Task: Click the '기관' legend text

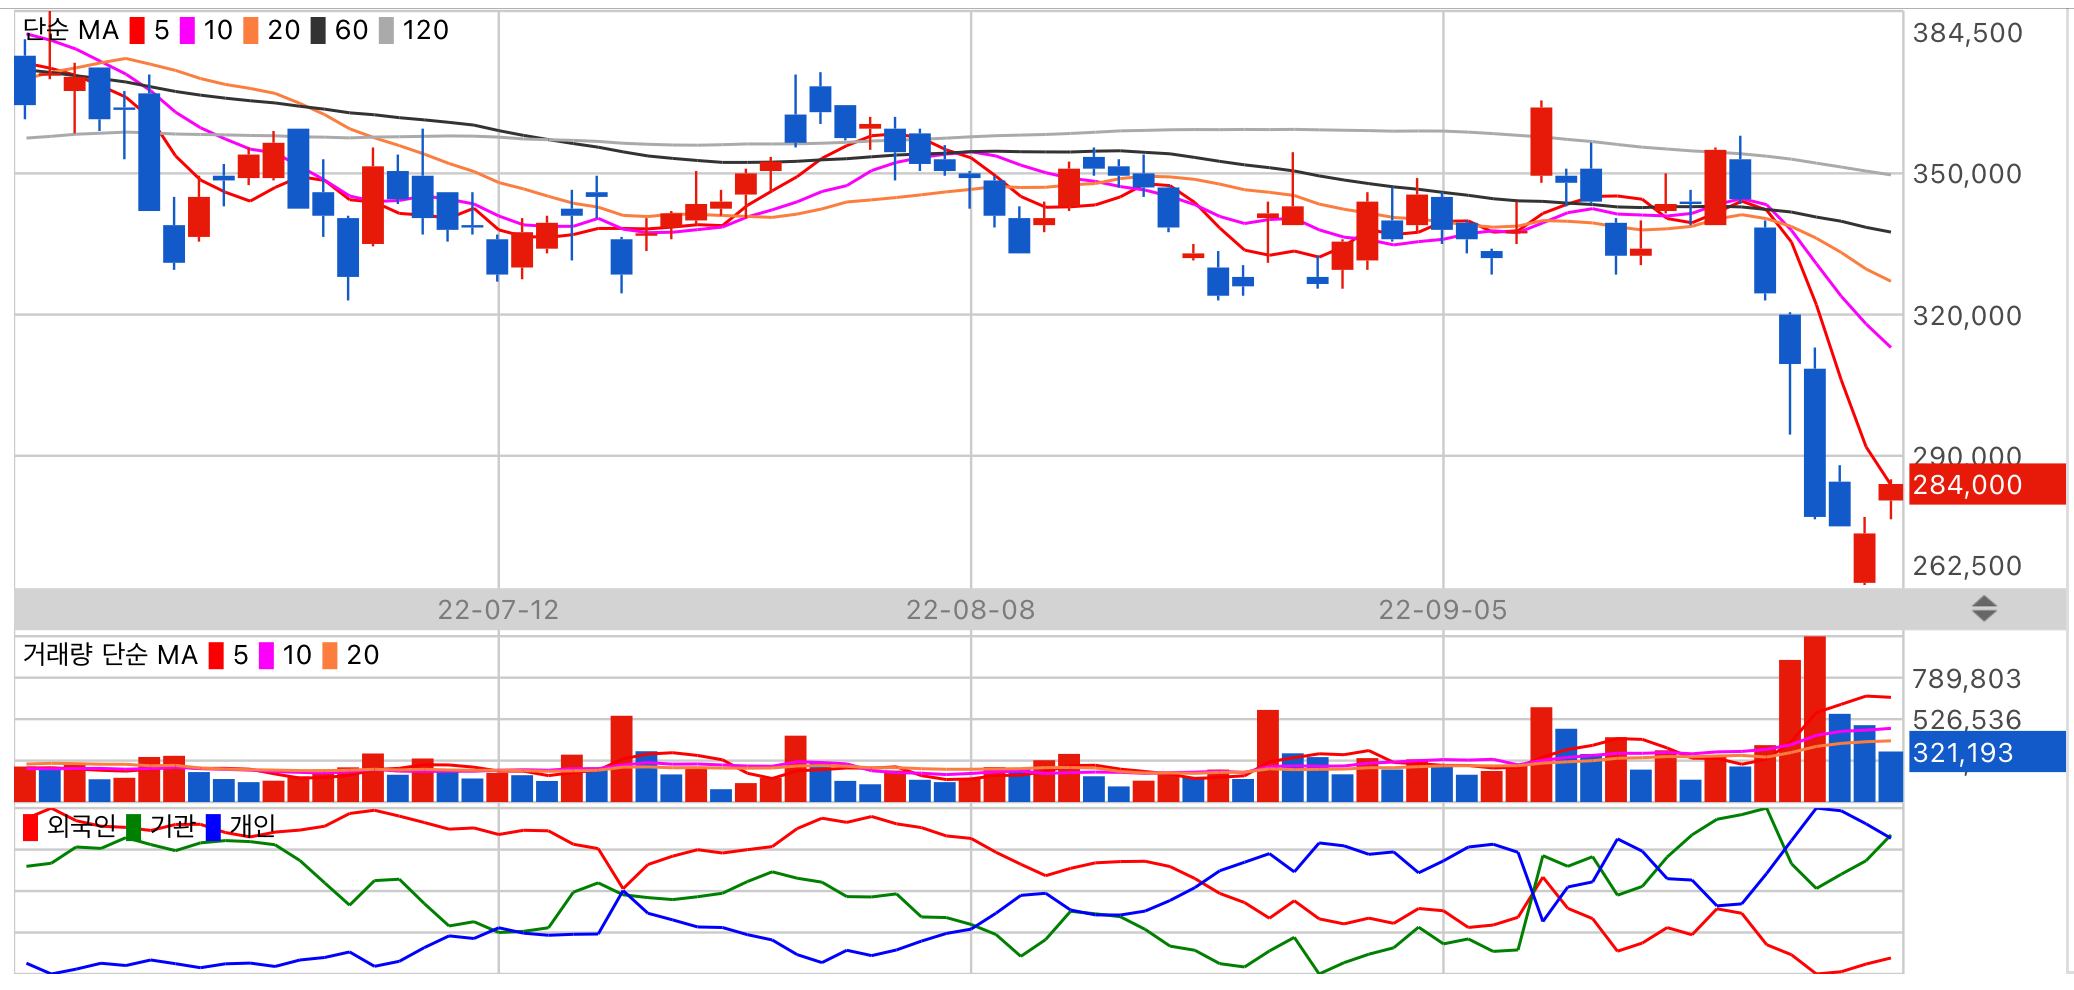Action: pos(173,826)
